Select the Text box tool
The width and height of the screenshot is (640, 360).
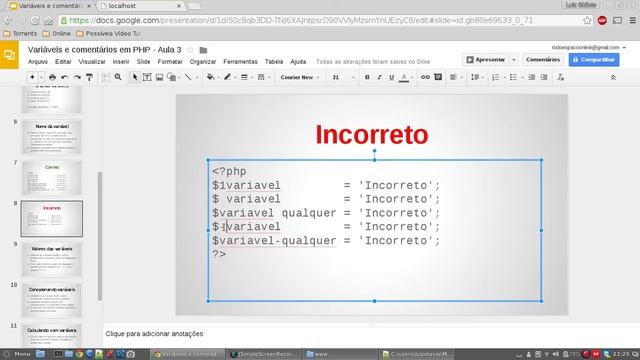click(147, 77)
